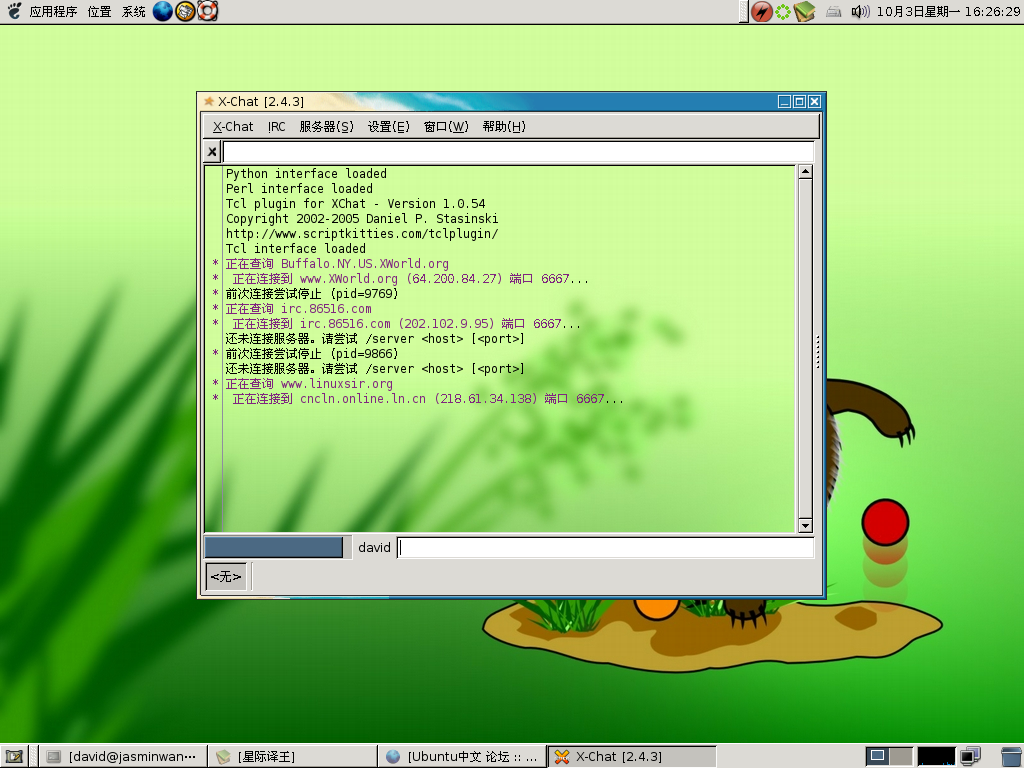Switch to david@jasminwan taskbar window
This screenshot has height=768, width=1024.
point(123,757)
